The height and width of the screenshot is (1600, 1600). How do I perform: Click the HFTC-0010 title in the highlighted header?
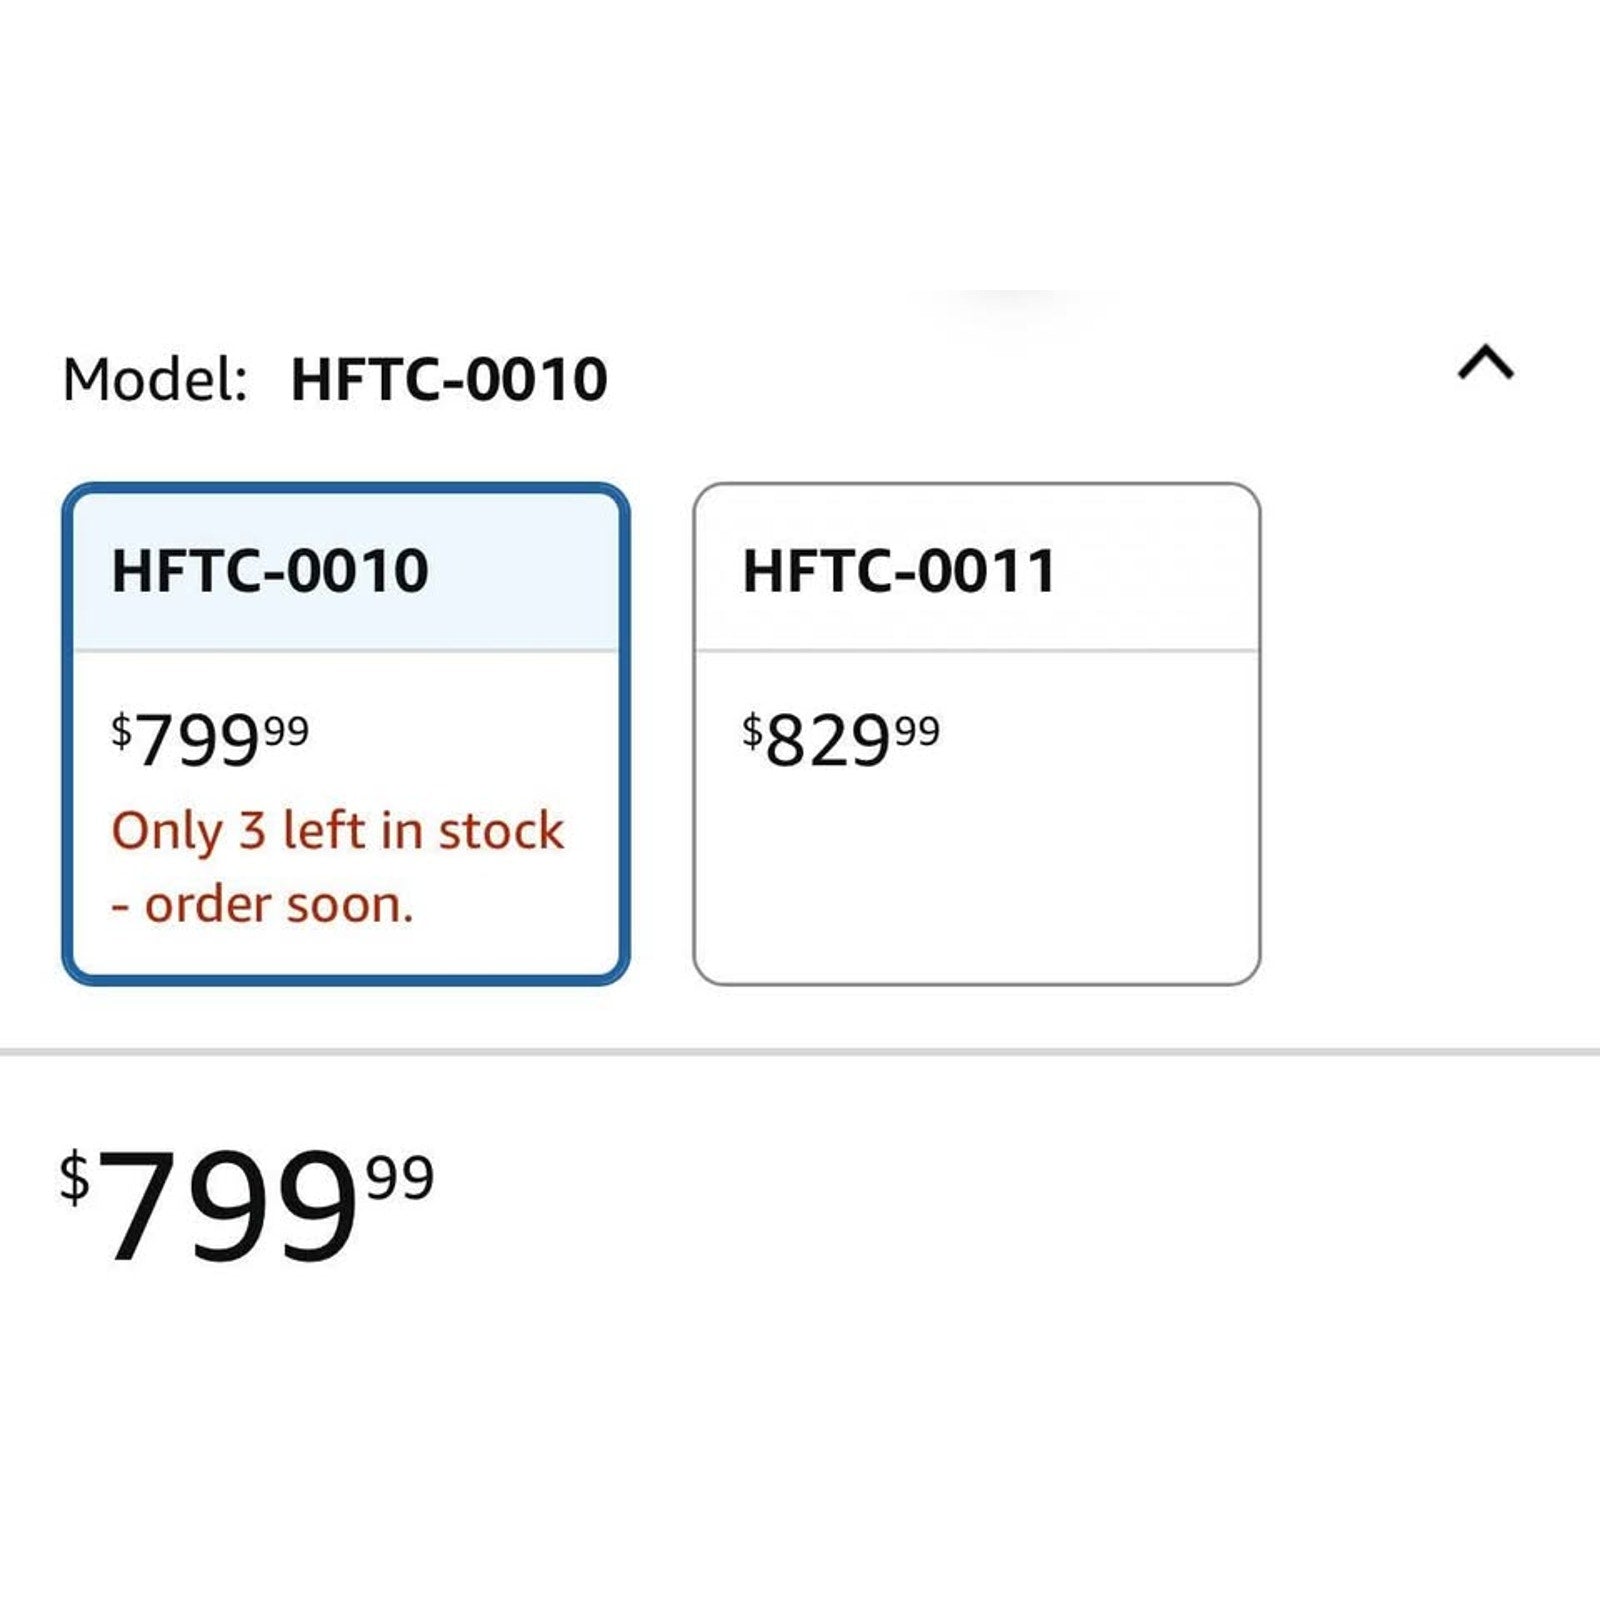coord(270,571)
